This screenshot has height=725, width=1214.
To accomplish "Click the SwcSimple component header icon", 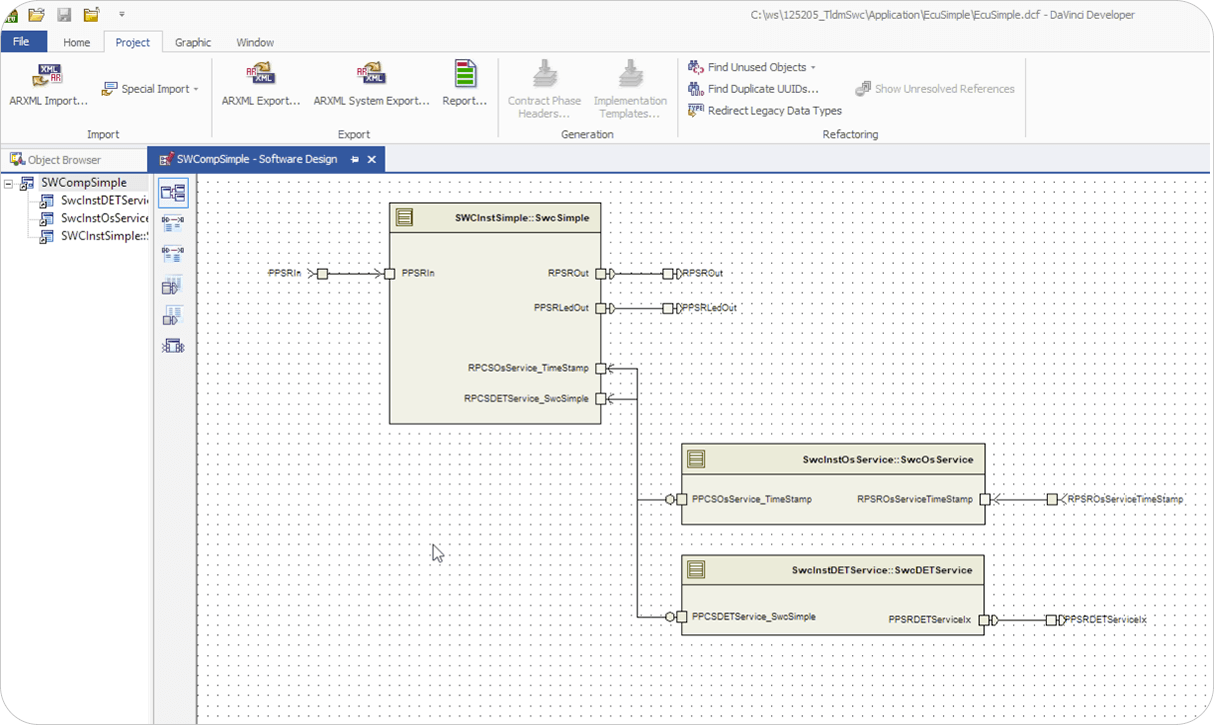I will (x=404, y=217).
